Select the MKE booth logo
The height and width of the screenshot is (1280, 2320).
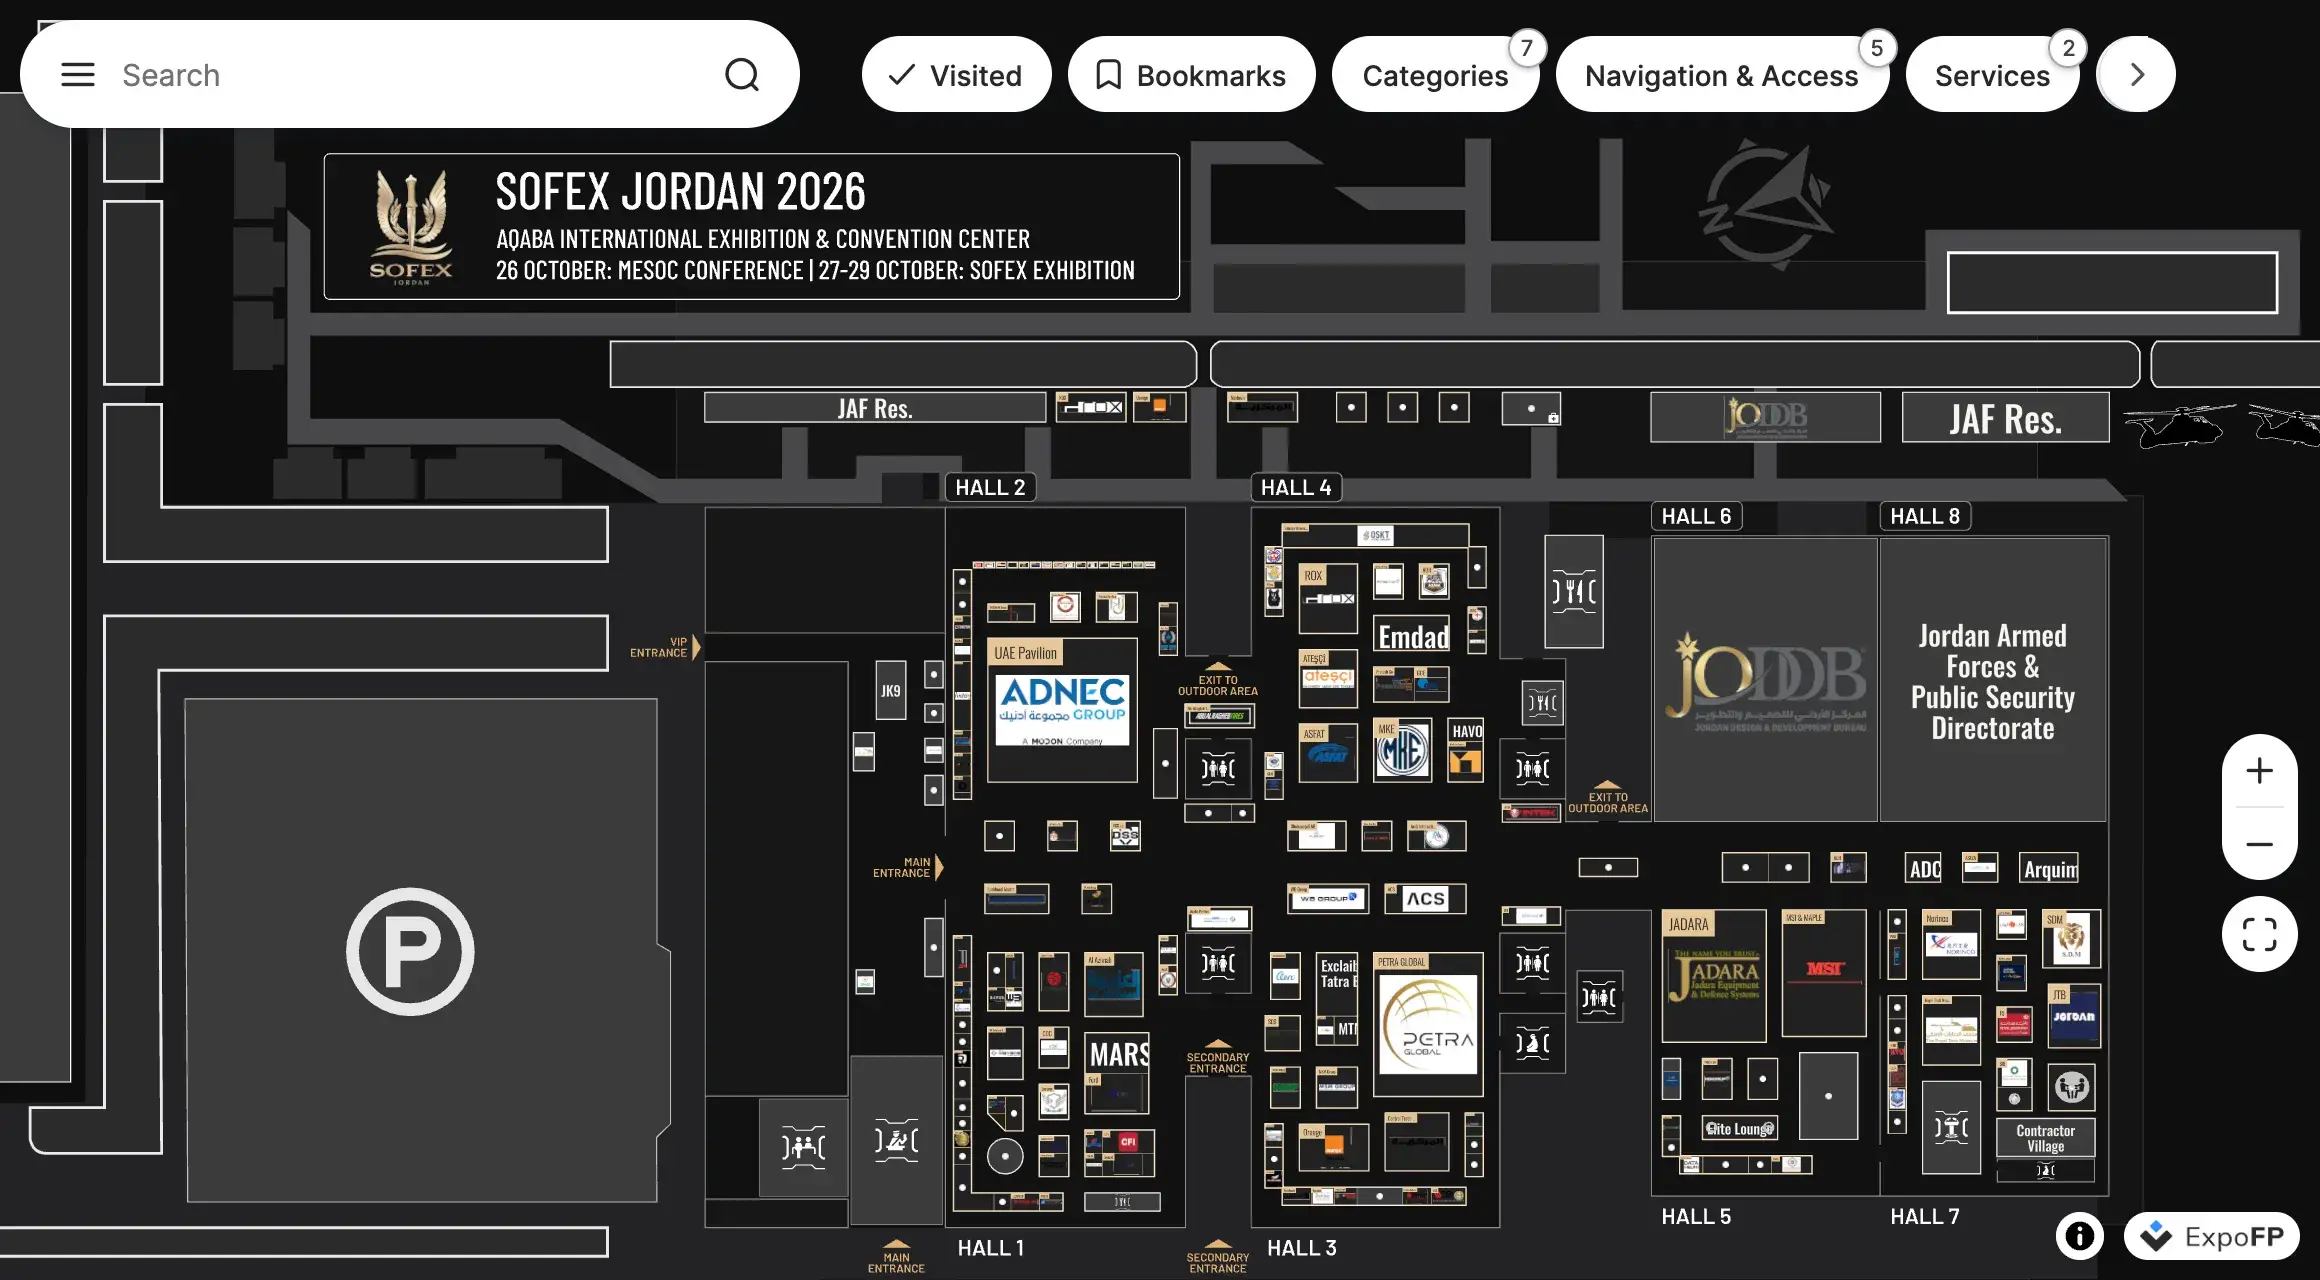(x=1402, y=750)
